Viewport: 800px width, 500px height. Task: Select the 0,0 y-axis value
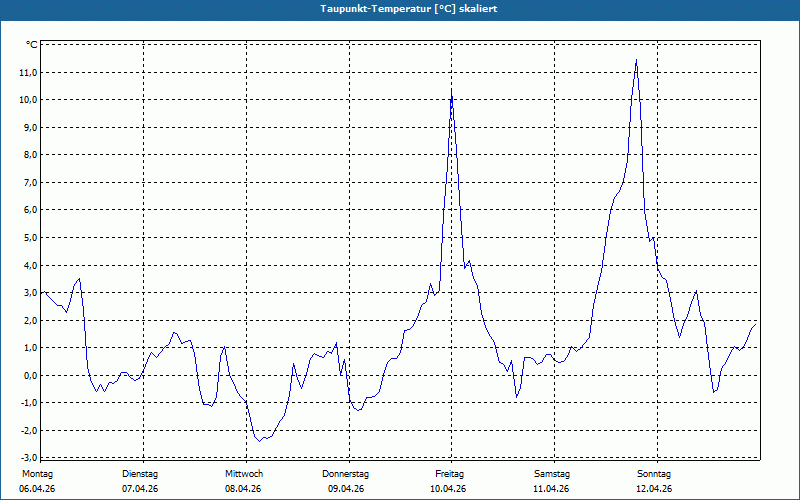(x=31, y=376)
